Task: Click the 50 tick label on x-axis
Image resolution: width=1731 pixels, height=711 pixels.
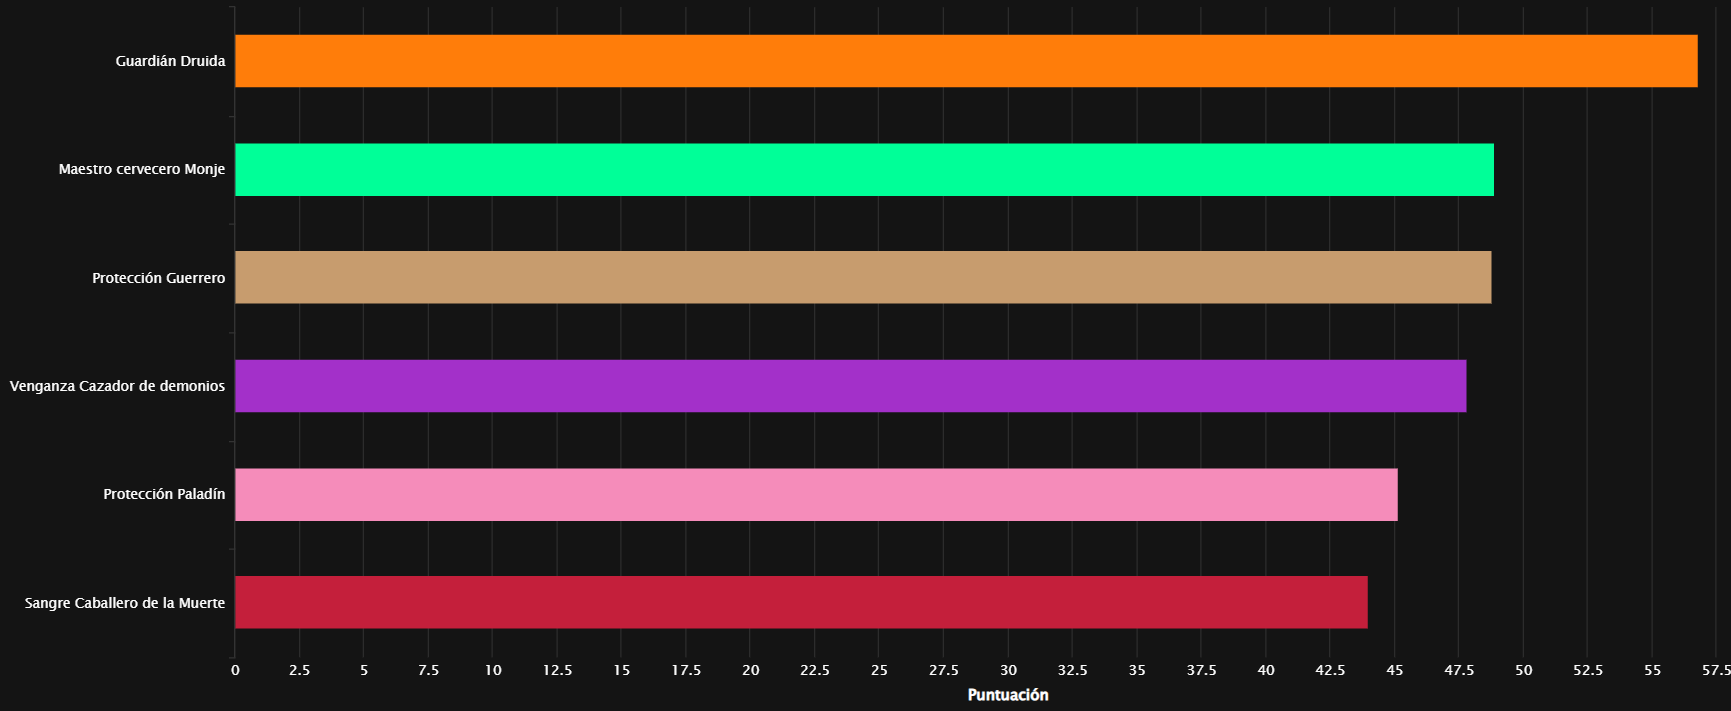Action: click(x=1523, y=670)
